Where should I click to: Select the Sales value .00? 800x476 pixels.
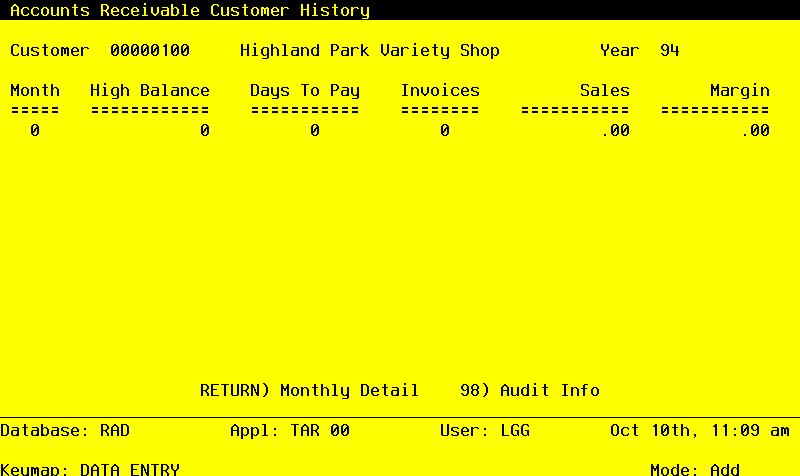point(615,131)
